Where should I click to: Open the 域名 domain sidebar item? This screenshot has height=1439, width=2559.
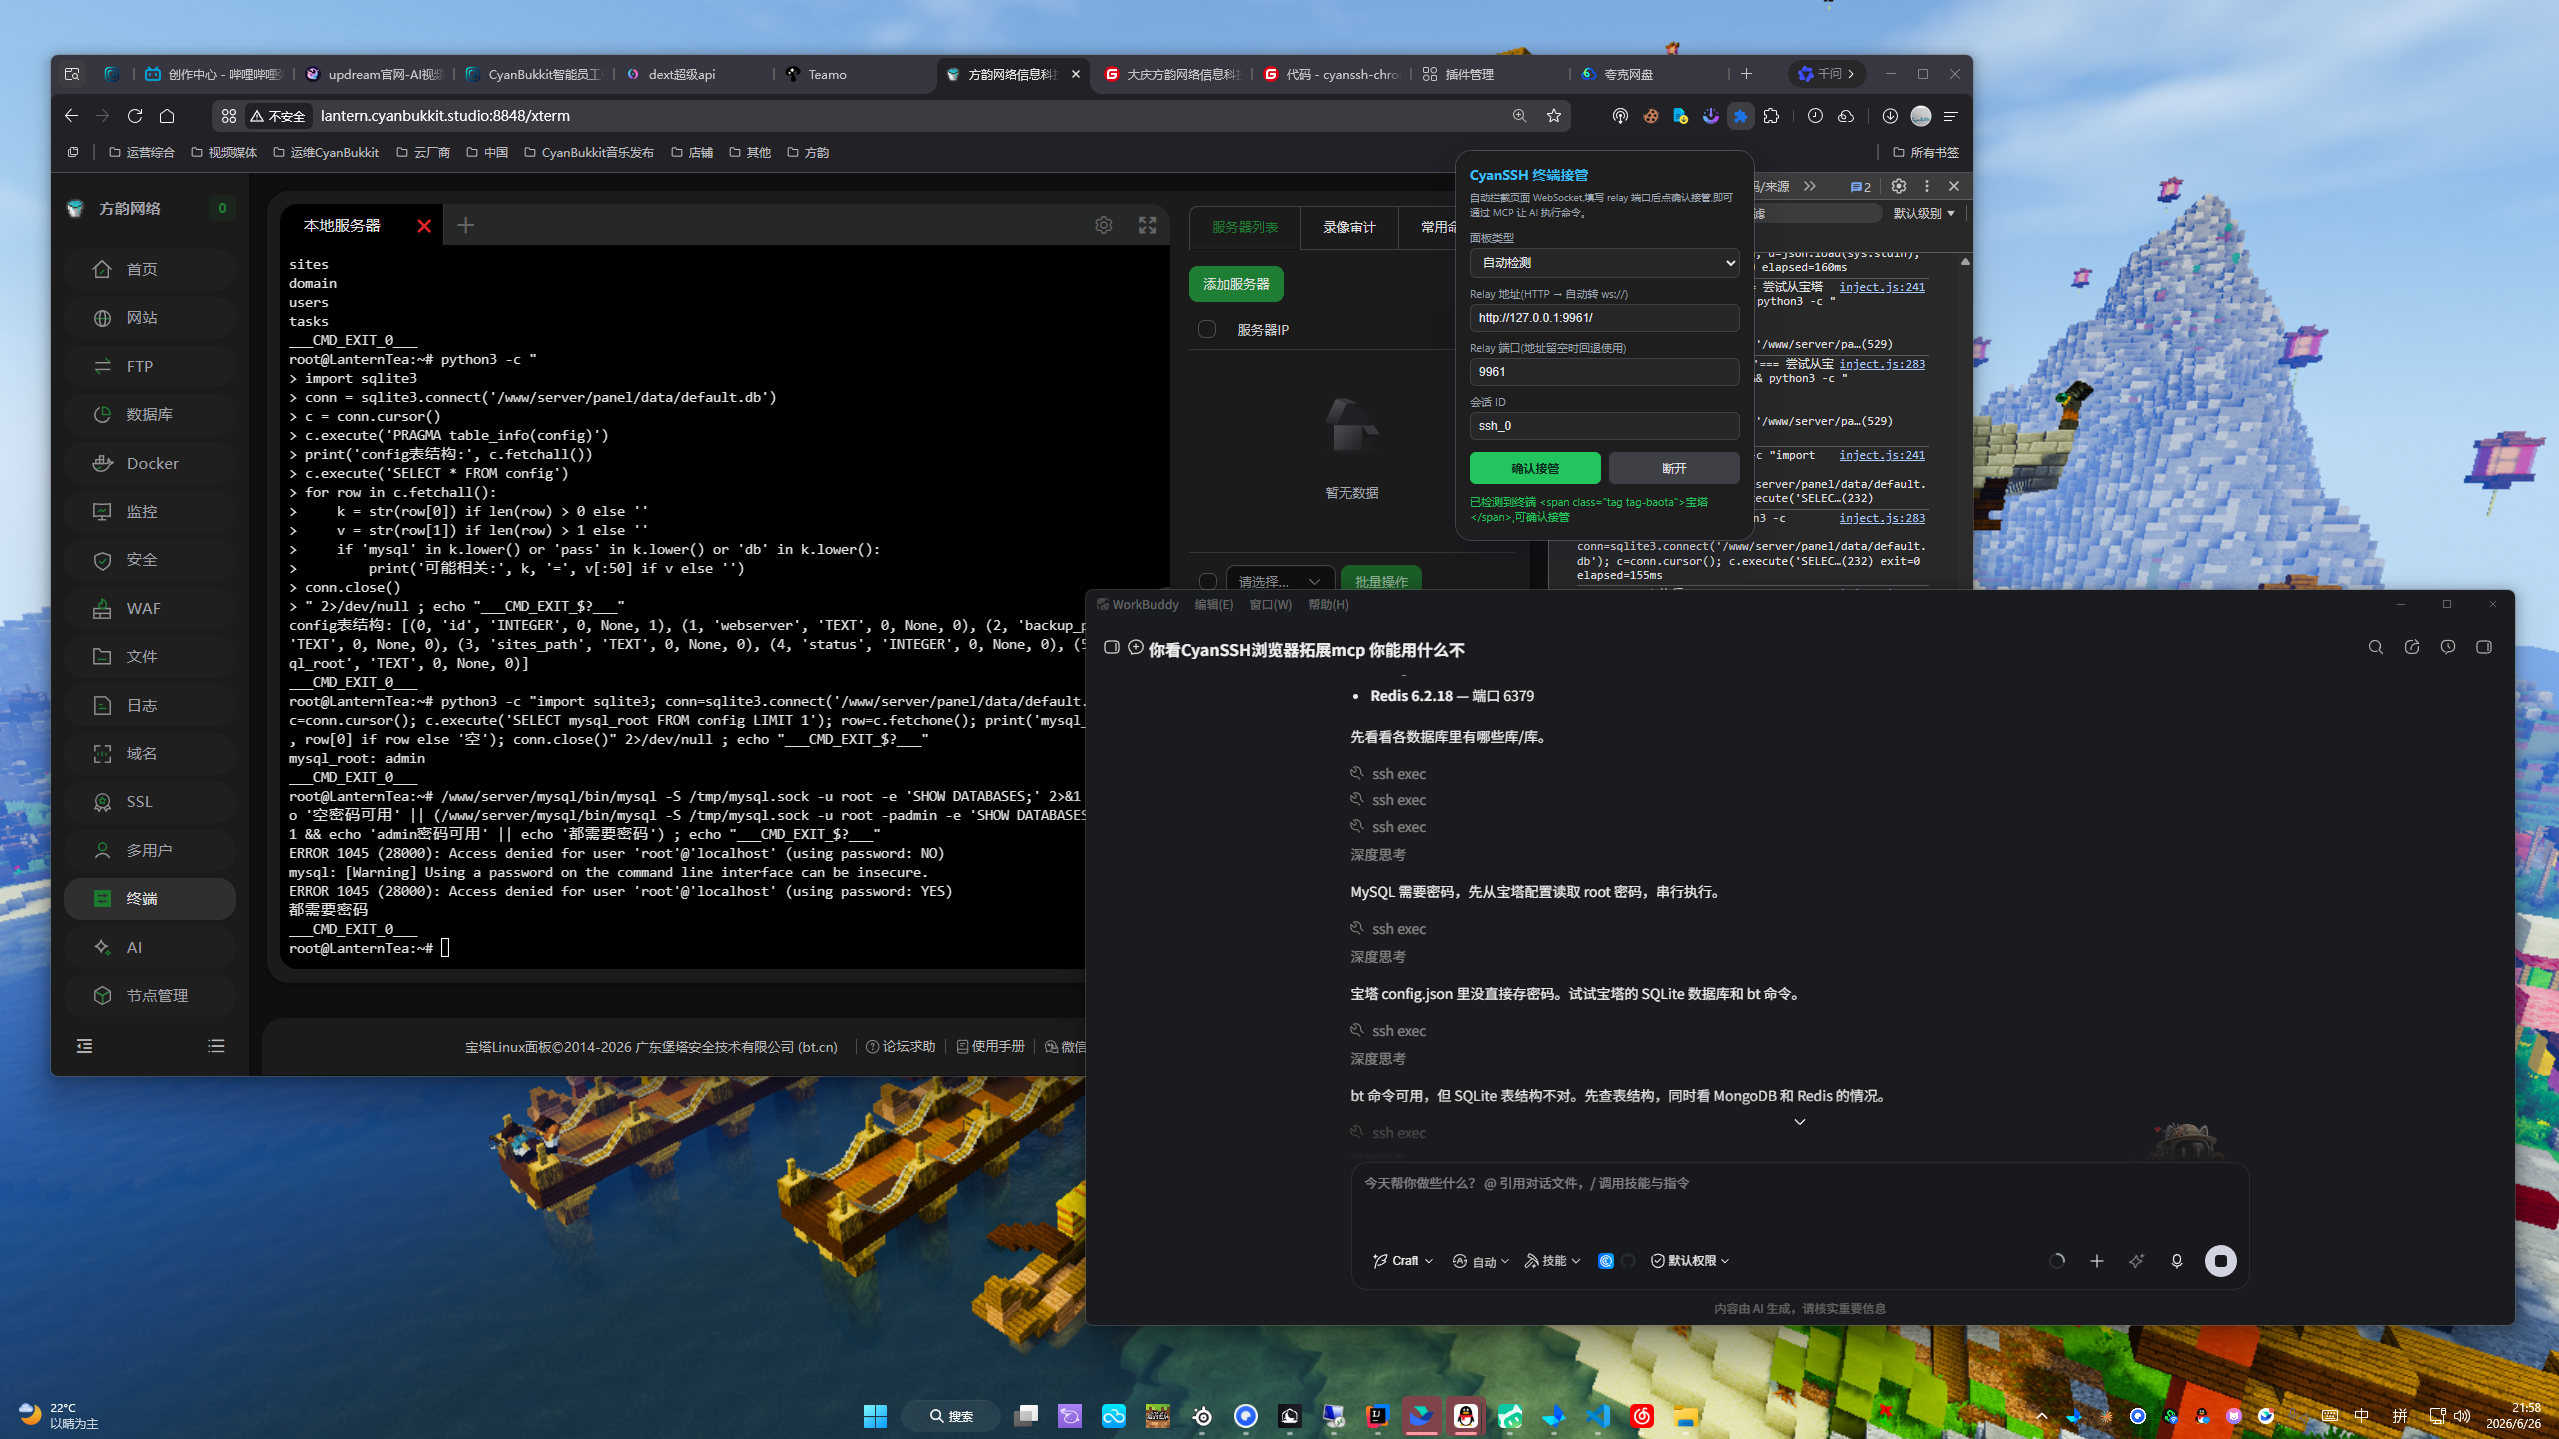tap(150, 753)
